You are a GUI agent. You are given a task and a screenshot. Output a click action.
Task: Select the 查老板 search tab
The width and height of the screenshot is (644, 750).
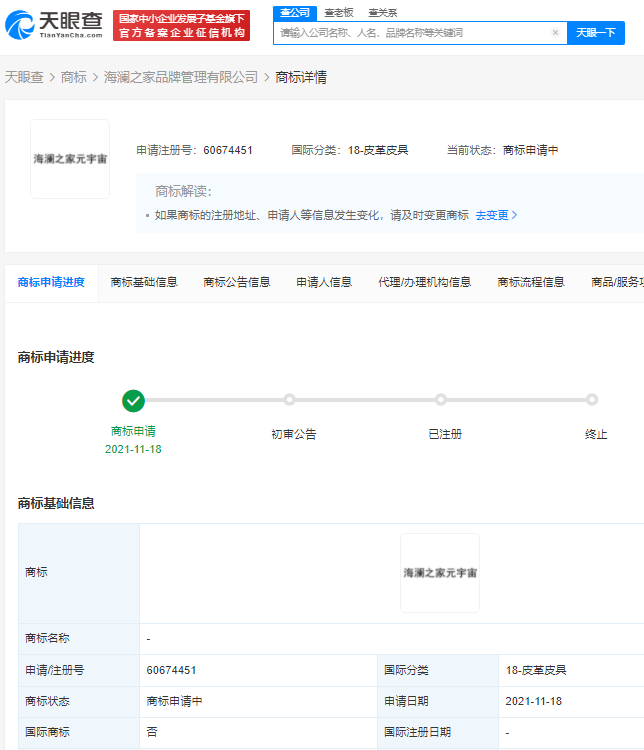[339, 13]
